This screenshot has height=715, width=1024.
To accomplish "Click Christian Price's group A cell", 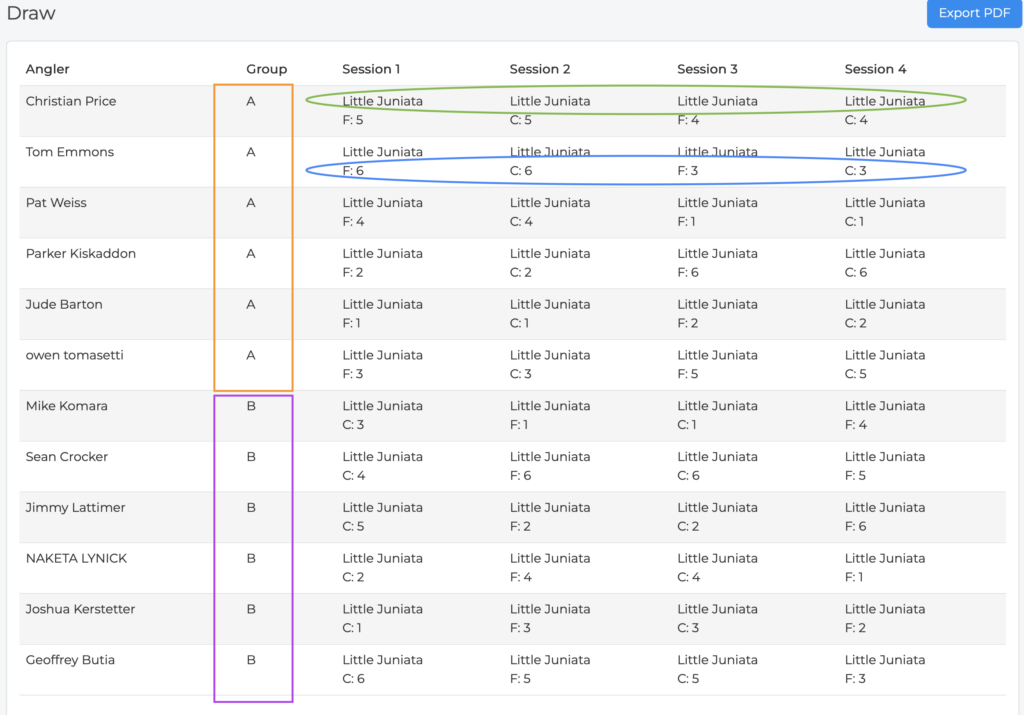I will [x=251, y=101].
